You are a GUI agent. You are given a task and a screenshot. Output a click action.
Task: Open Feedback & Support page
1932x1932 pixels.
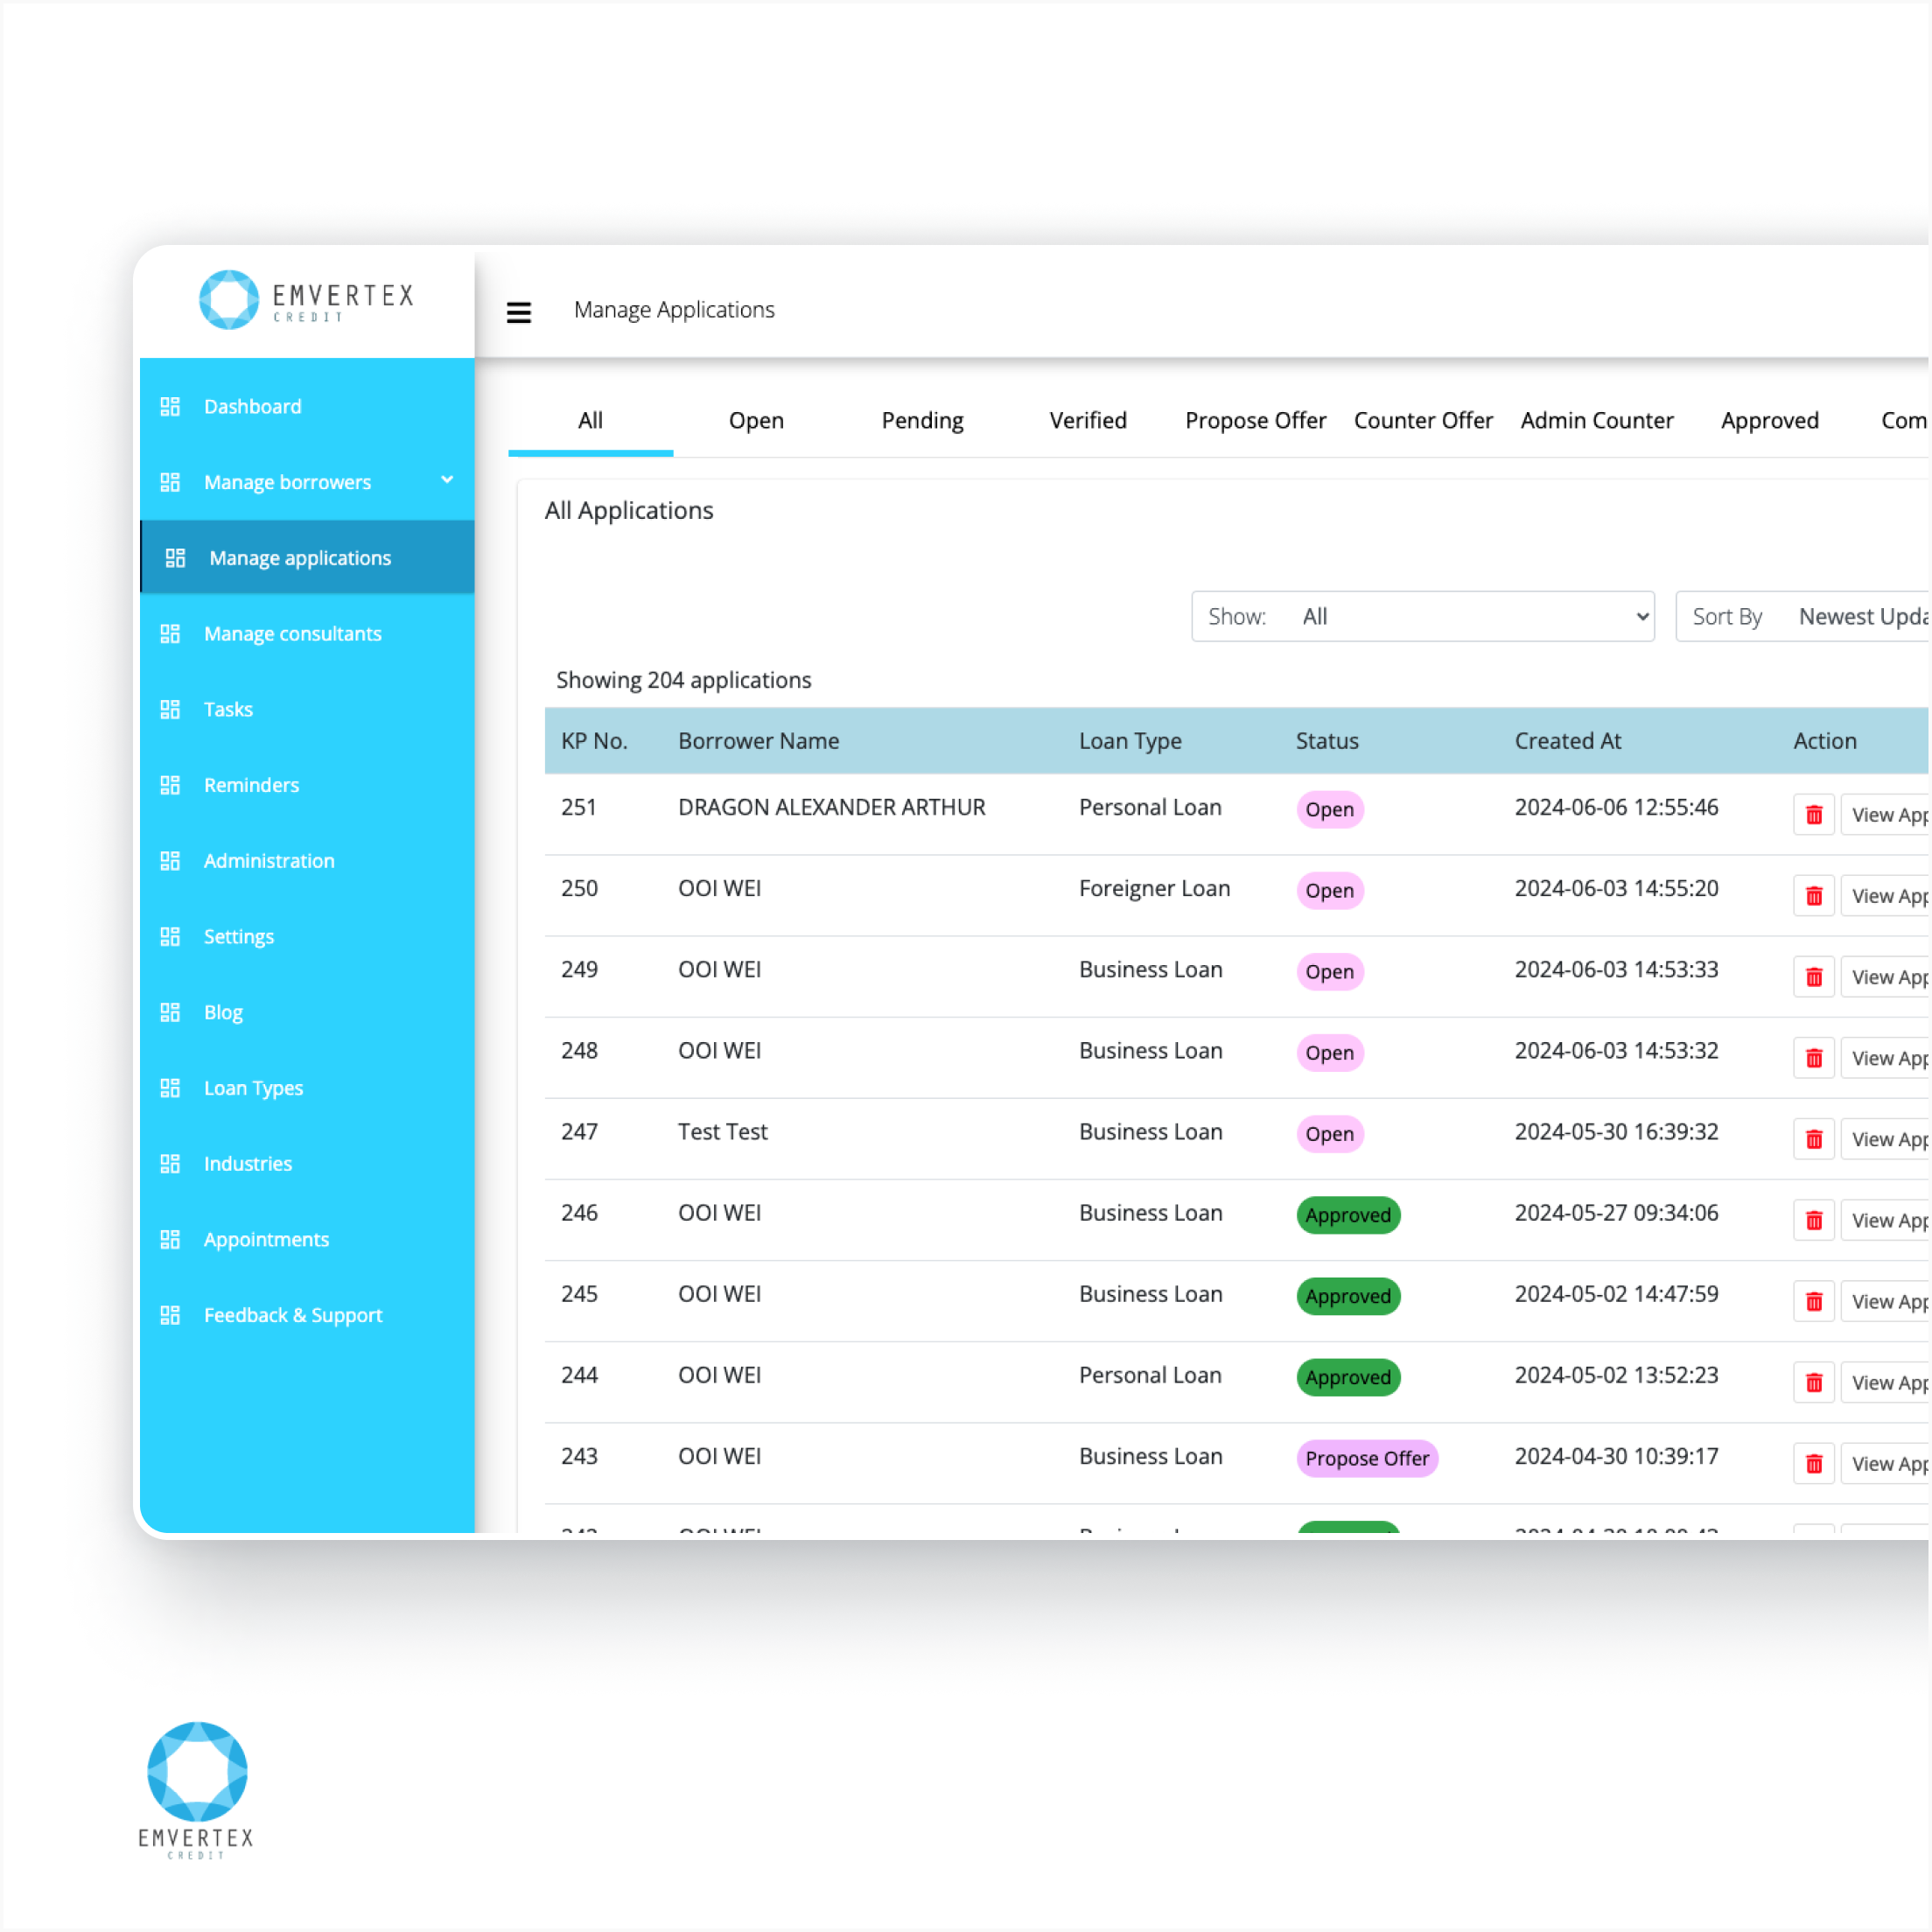(307, 1315)
